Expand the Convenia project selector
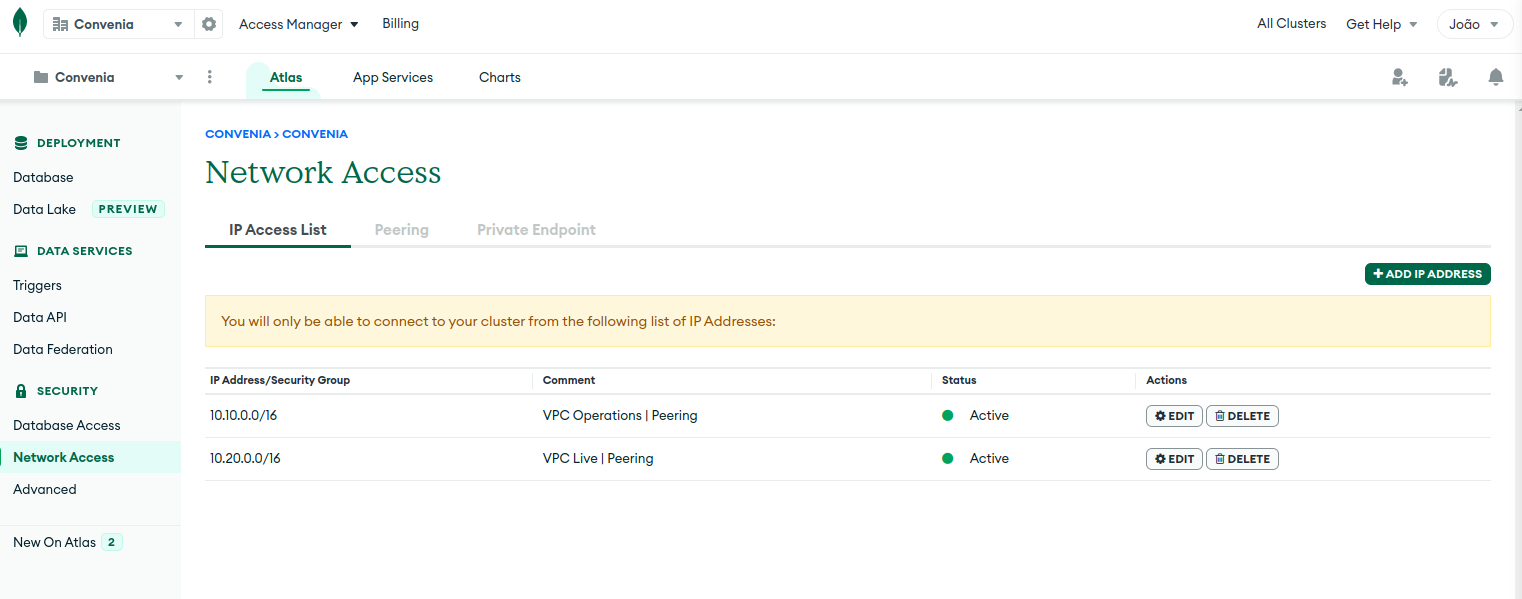The width and height of the screenshot is (1522, 599). click(x=108, y=77)
